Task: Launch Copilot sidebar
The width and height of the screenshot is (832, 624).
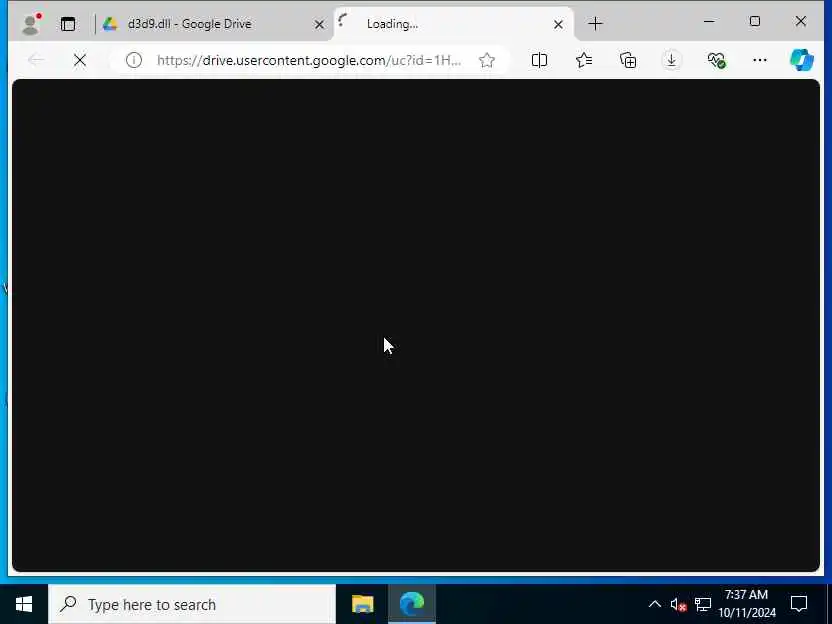Action: (801, 60)
